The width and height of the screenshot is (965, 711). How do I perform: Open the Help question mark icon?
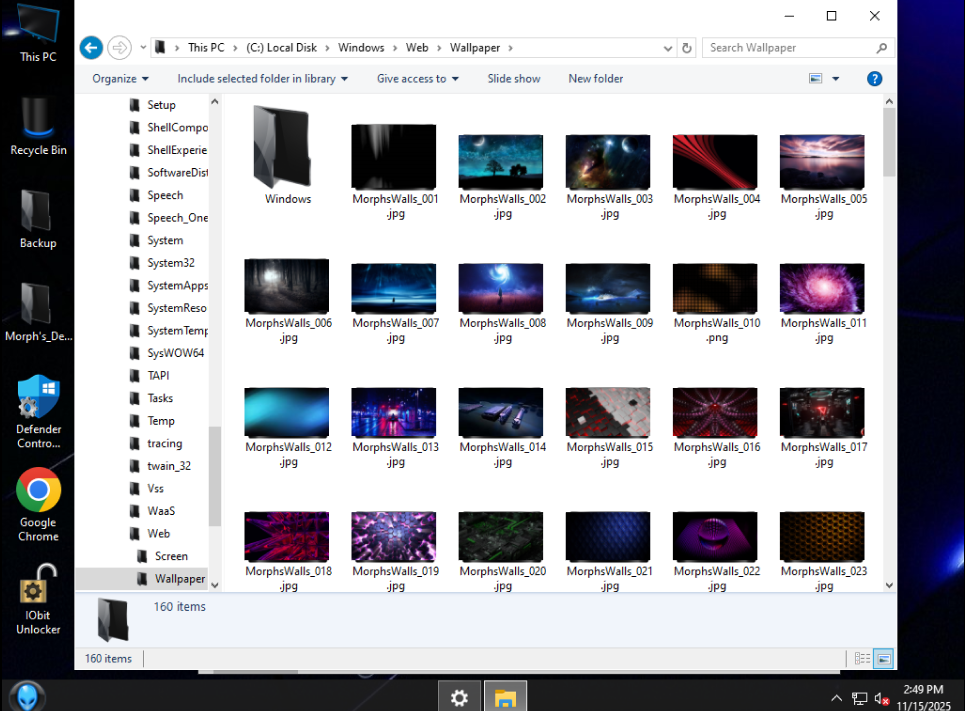(x=874, y=79)
